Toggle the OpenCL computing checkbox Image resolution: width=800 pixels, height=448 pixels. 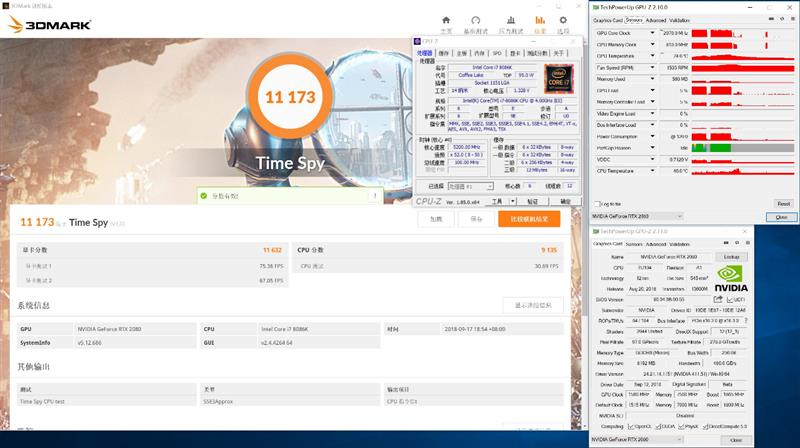[631, 426]
